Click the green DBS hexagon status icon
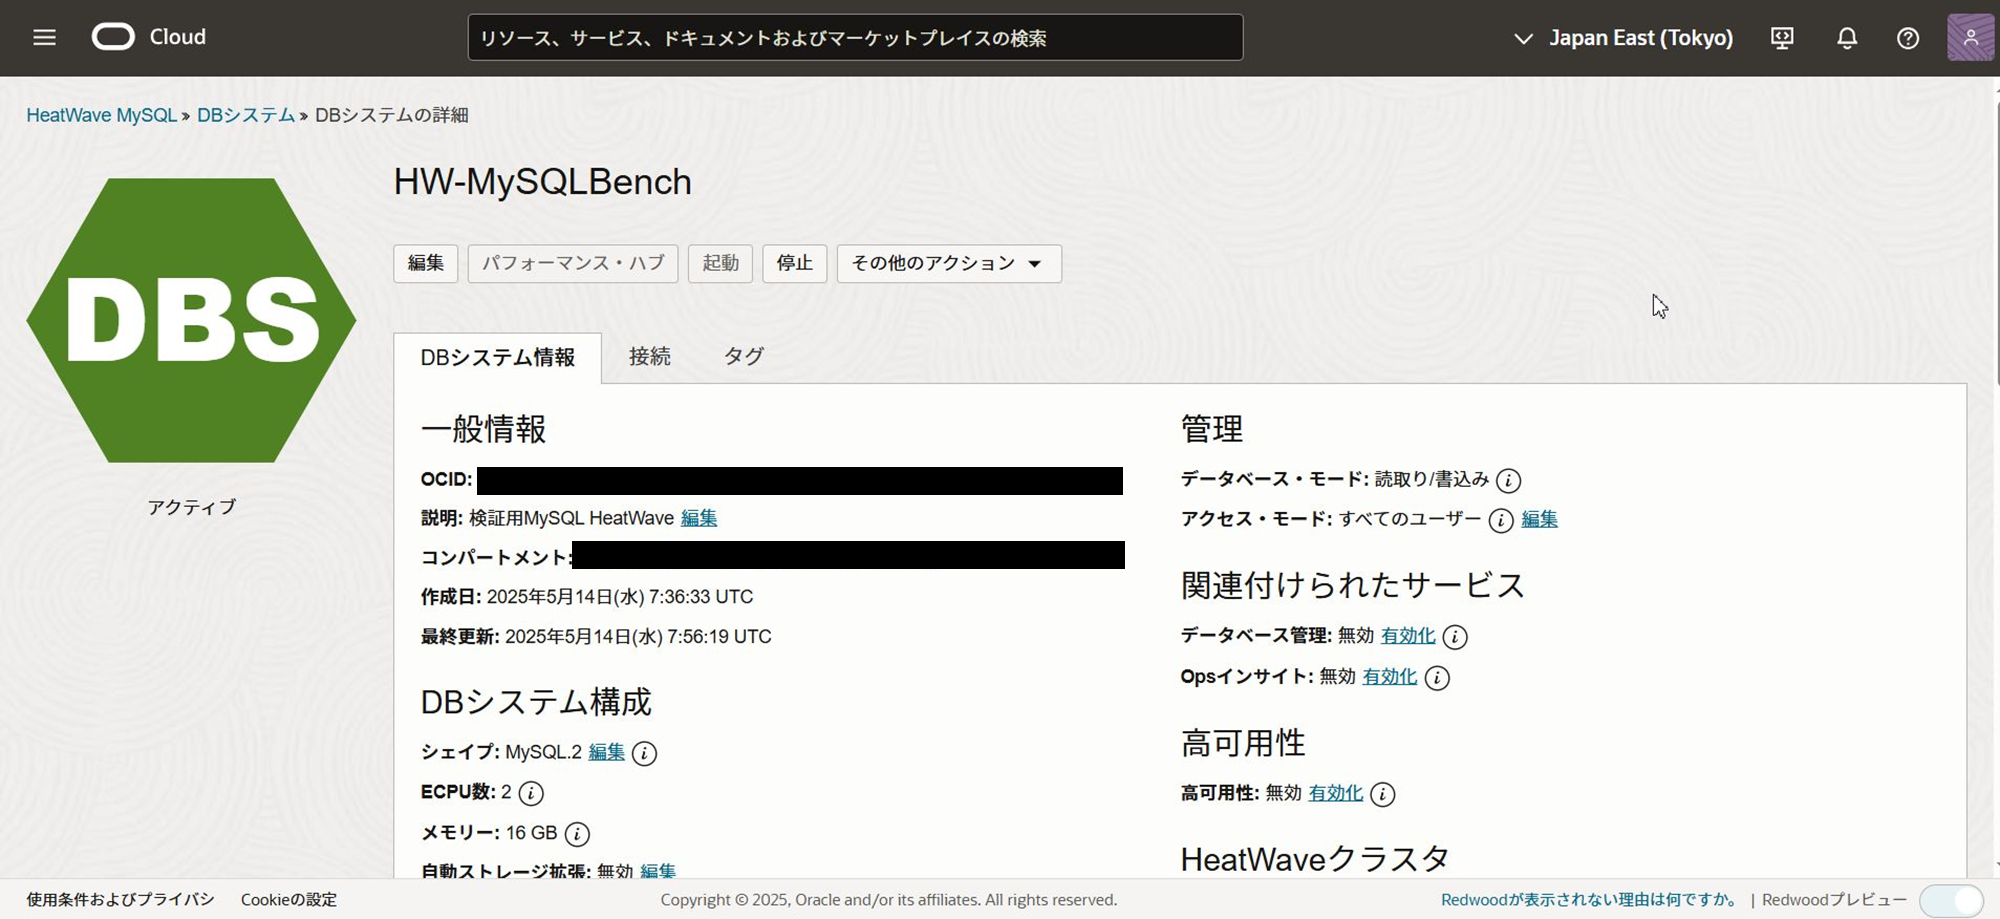The width and height of the screenshot is (2000, 919). coord(191,320)
